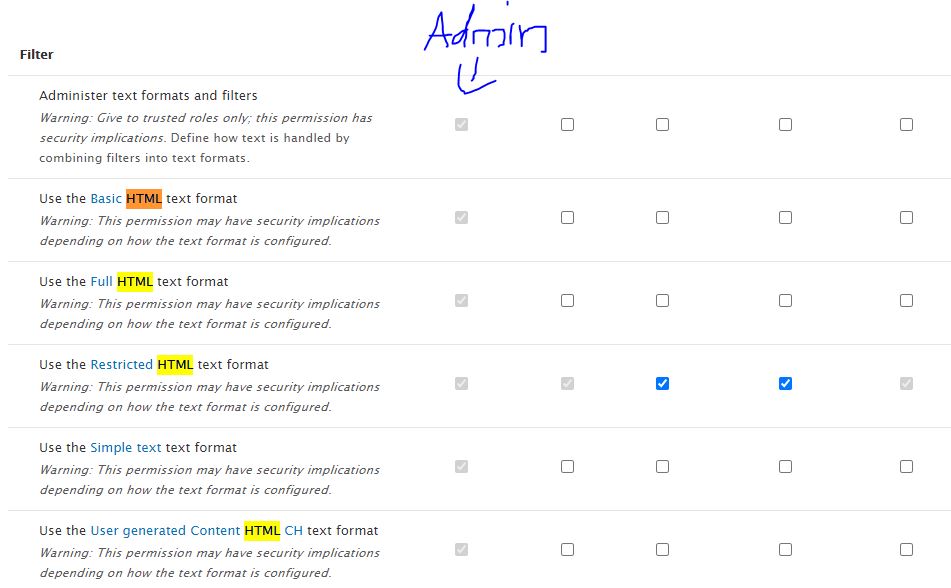951x588 pixels.
Task: Tick User generated Content in third column
Action: tap(662, 550)
